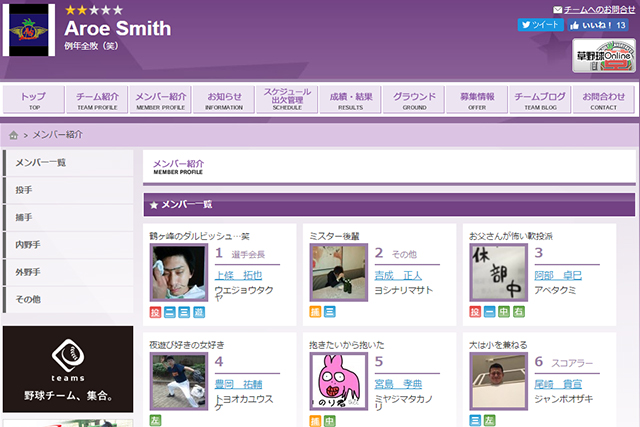Click the teams baseball banner
640x427 pixels.
tap(68, 368)
